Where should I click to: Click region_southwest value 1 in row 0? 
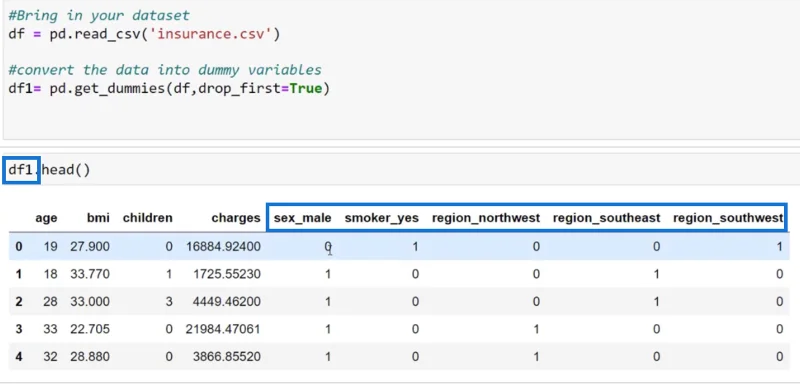(780, 247)
